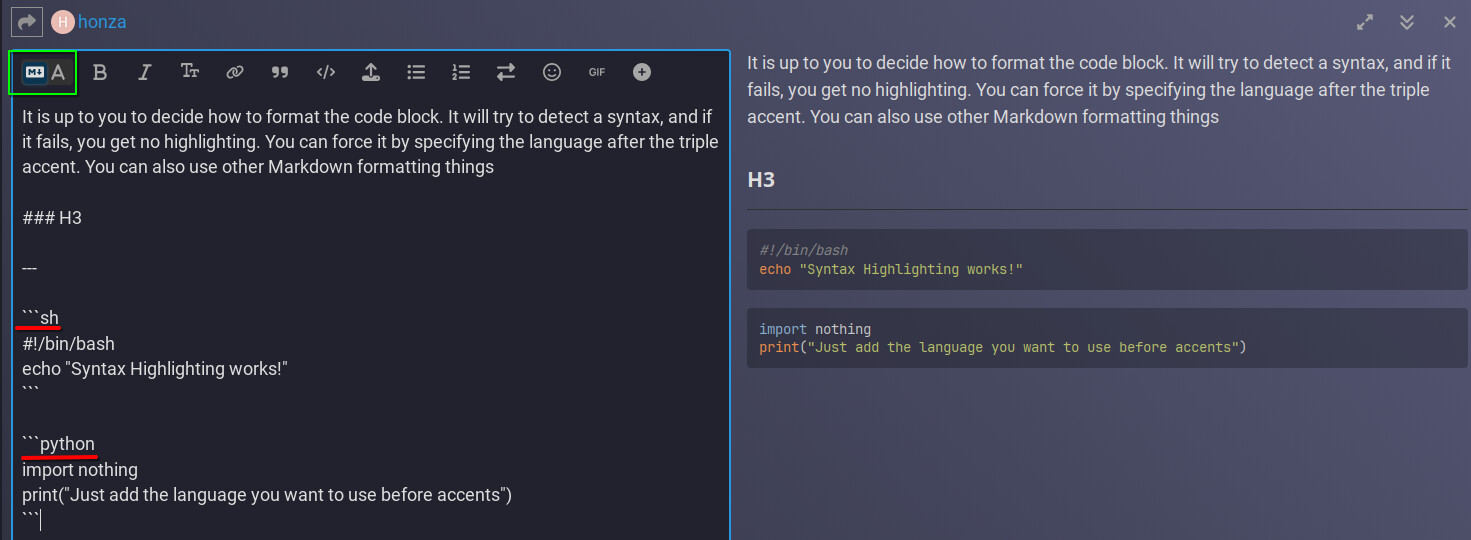The height and width of the screenshot is (540, 1471).
Task: Expand the plus options menu
Action: tap(642, 72)
